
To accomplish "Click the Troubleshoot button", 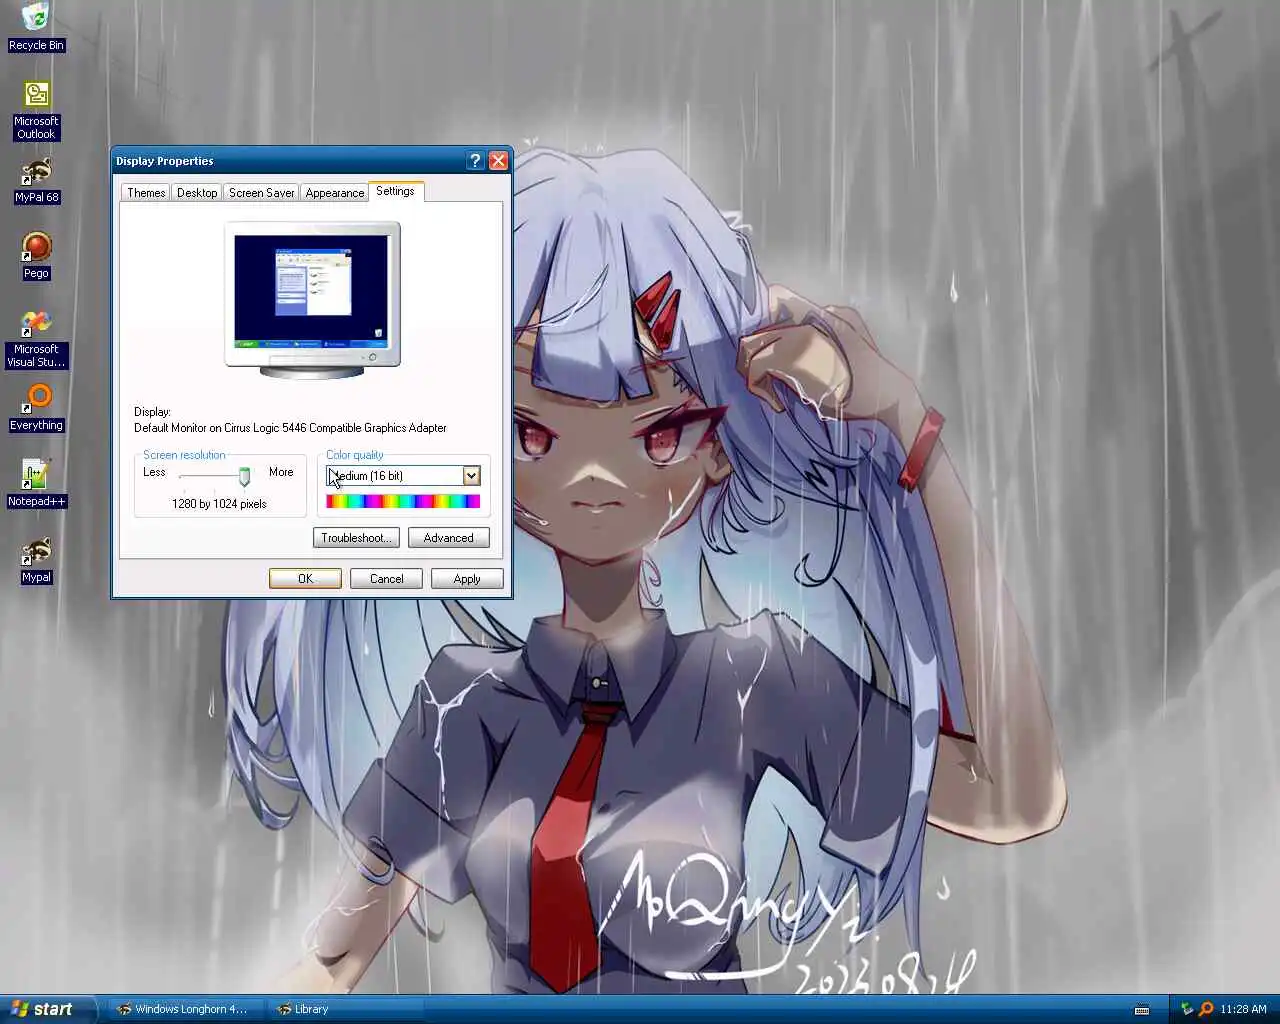I will point(356,538).
